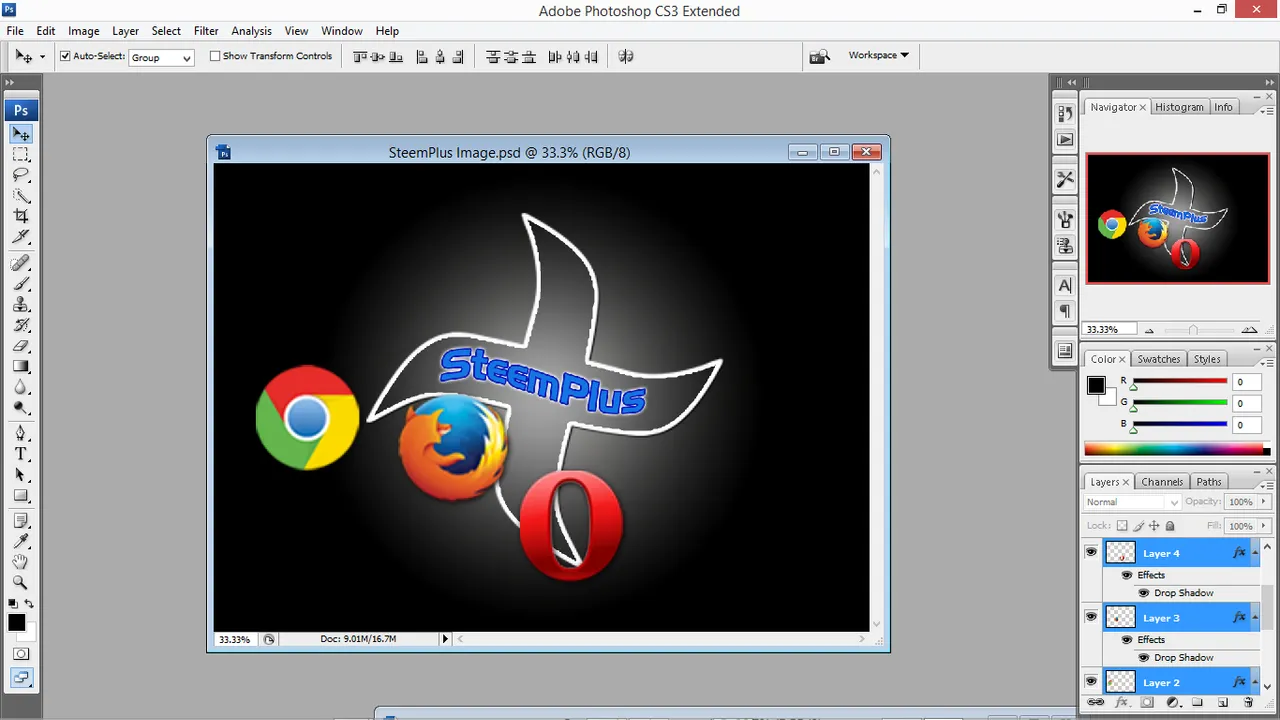The height and width of the screenshot is (720, 1280).
Task: Open the layer Opacity slider arrow
Action: click(1264, 502)
